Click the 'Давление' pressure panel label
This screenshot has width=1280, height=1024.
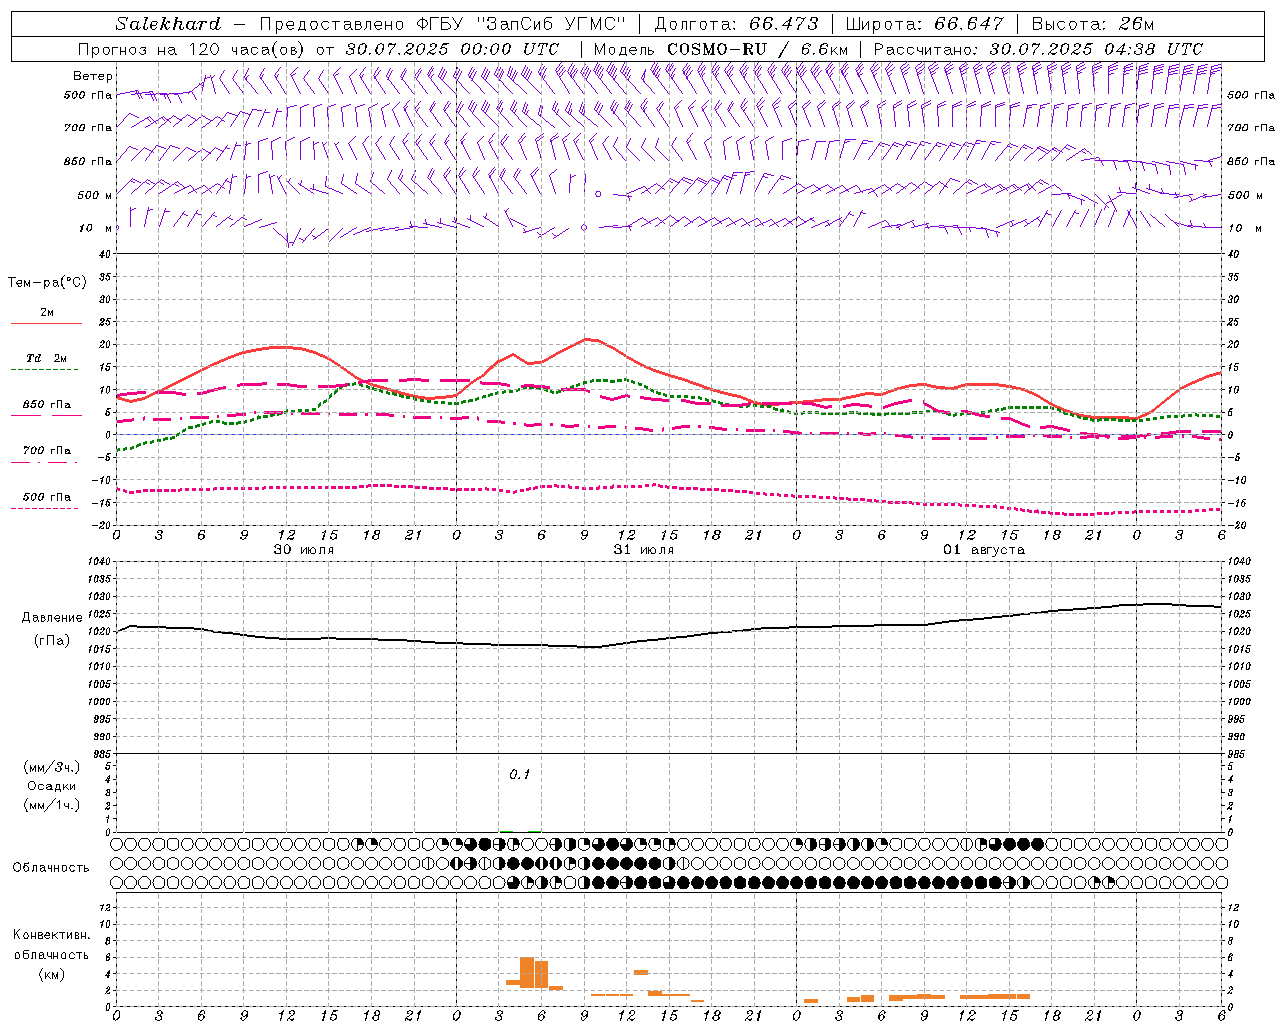point(52,618)
